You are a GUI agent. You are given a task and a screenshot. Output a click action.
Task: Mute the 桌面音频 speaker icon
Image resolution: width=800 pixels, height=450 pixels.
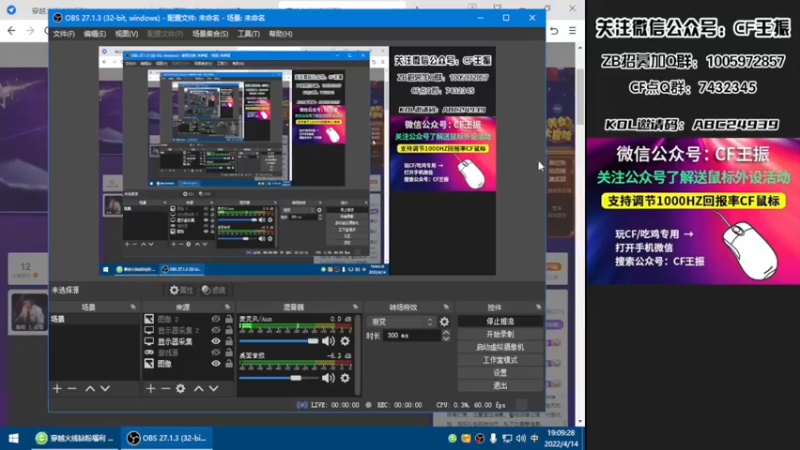328,378
